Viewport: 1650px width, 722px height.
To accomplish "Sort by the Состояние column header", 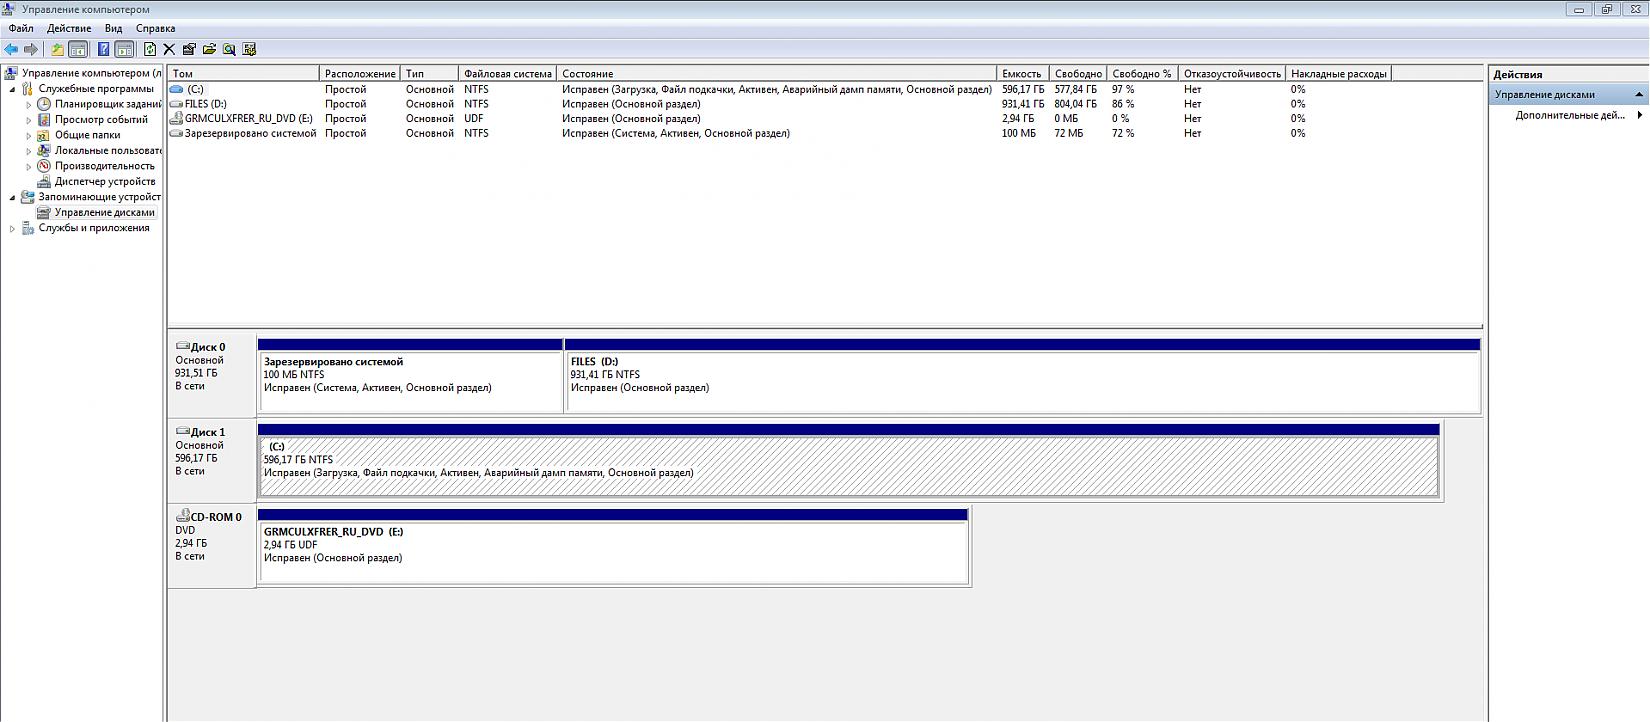I will [x=777, y=73].
